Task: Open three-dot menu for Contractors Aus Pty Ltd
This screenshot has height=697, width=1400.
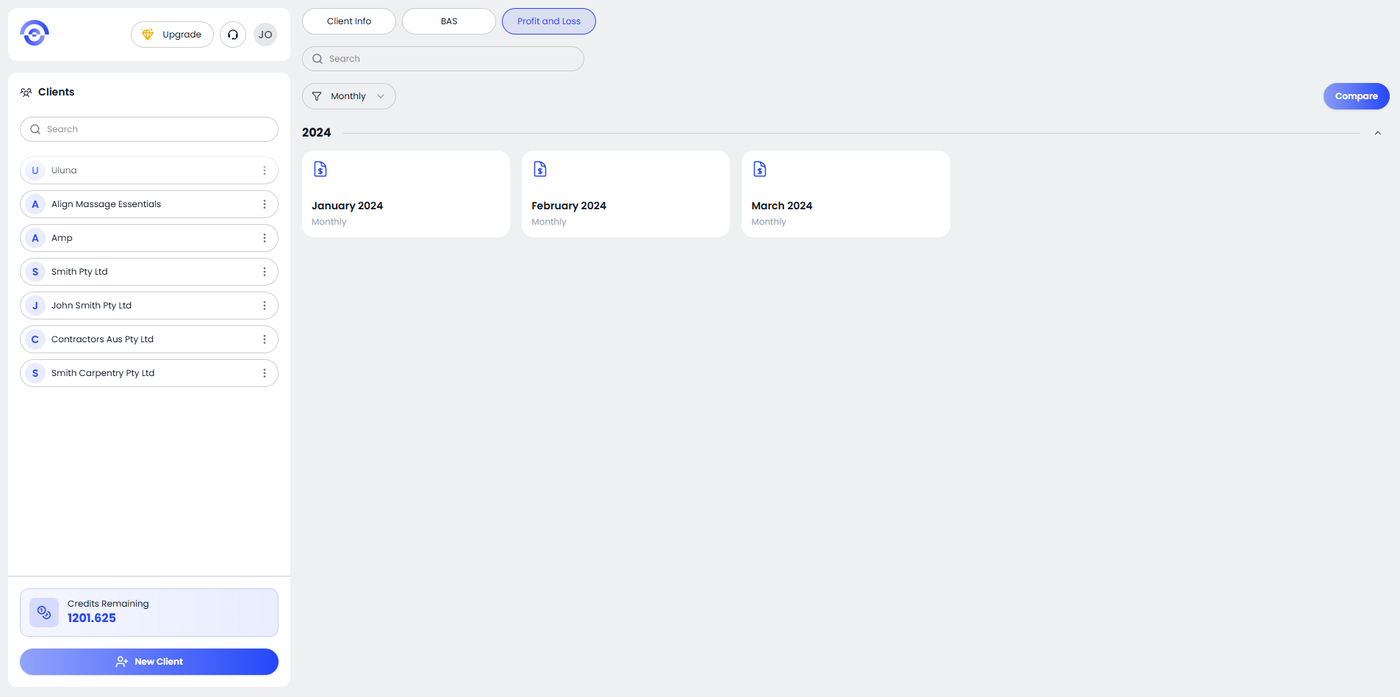Action: (265, 340)
